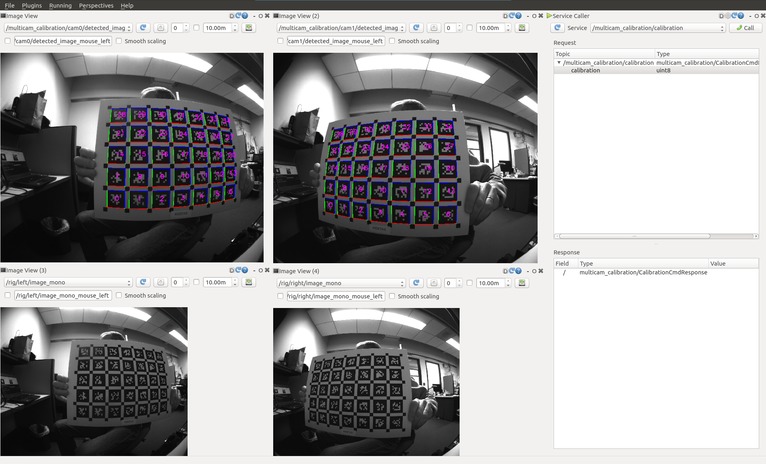Viewport: 766px width, 464px height.
Task: Open cam0 detected_image topic dropdown
Action: click(68, 28)
